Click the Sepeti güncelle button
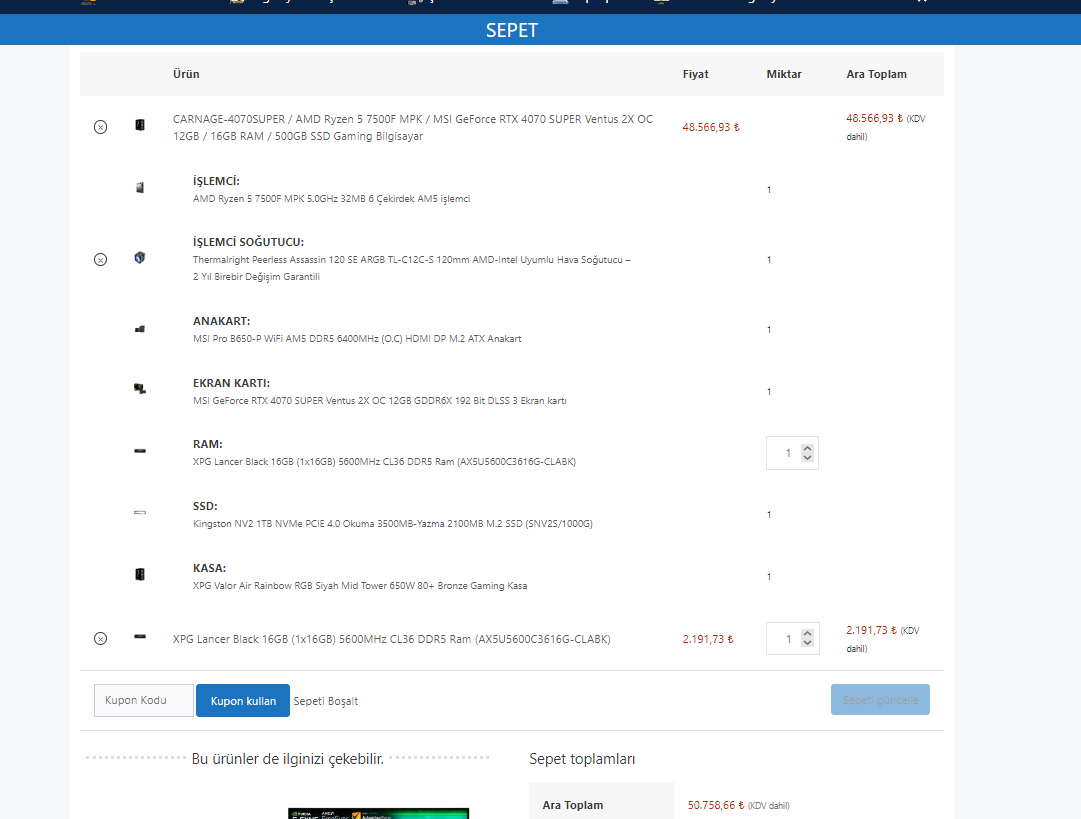 pyautogui.click(x=880, y=700)
